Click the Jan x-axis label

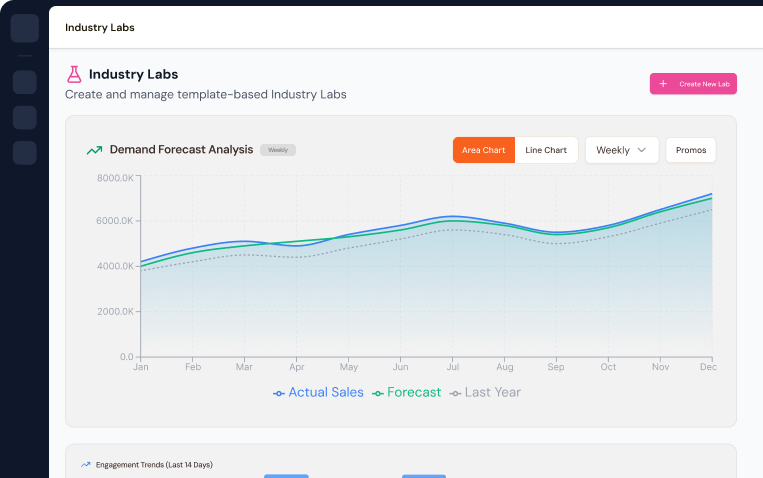point(141,367)
